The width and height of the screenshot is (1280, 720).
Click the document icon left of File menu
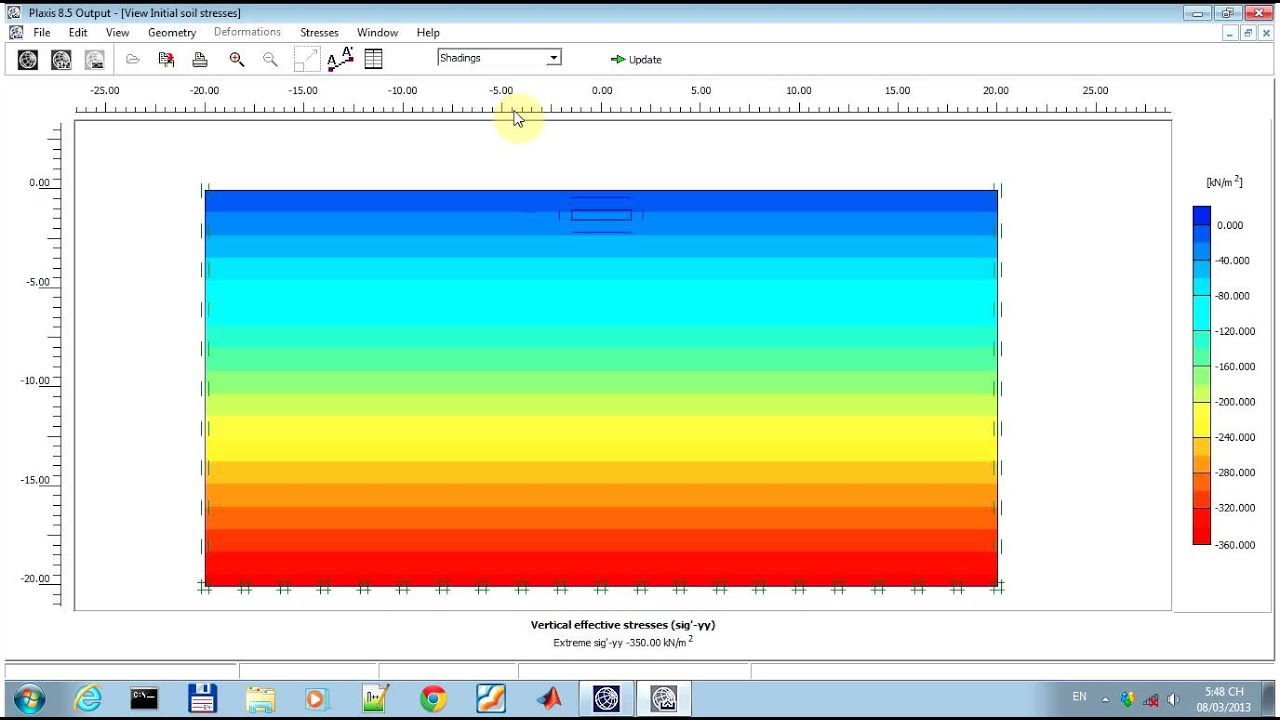(15, 33)
